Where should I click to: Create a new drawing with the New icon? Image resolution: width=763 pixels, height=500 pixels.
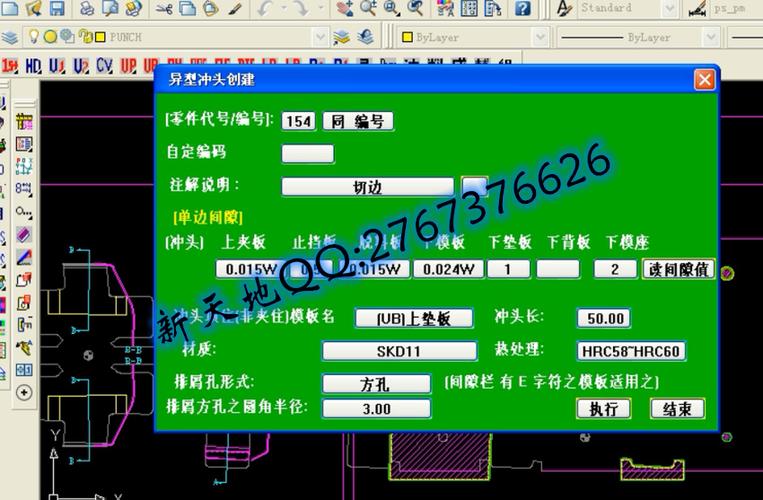(9, 7)
